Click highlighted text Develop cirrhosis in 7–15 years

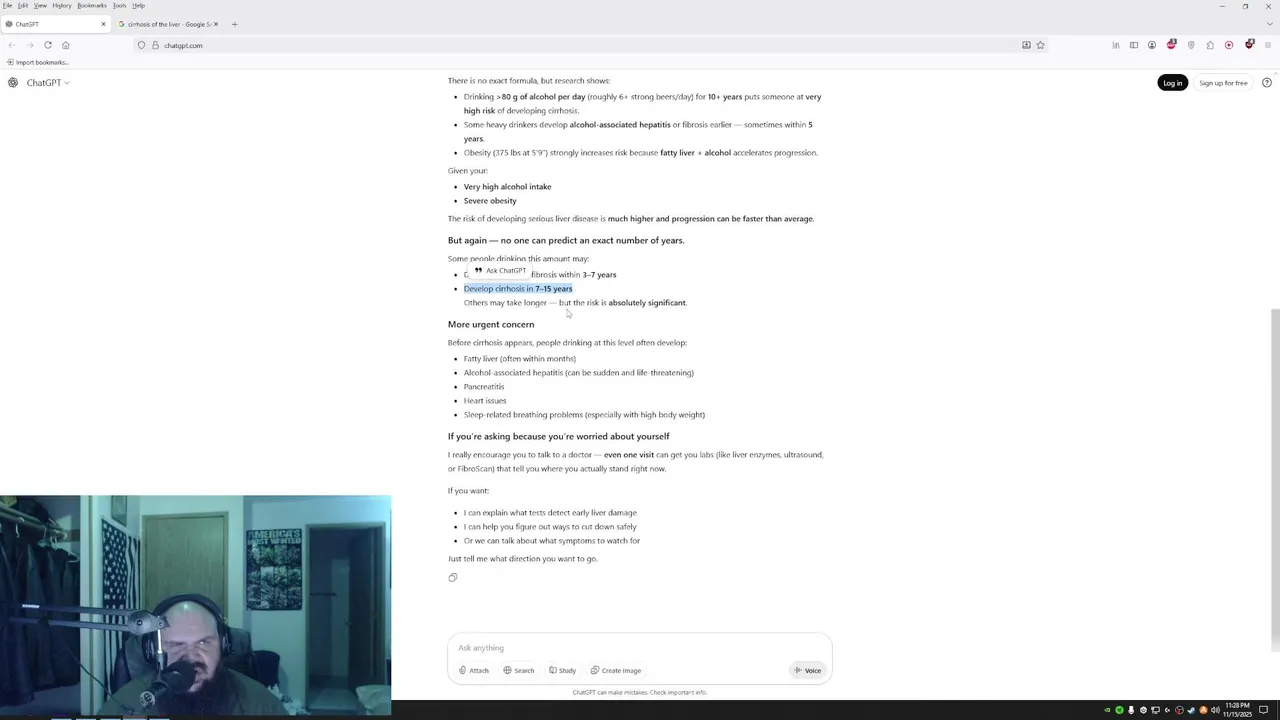(x=518, y=288)
